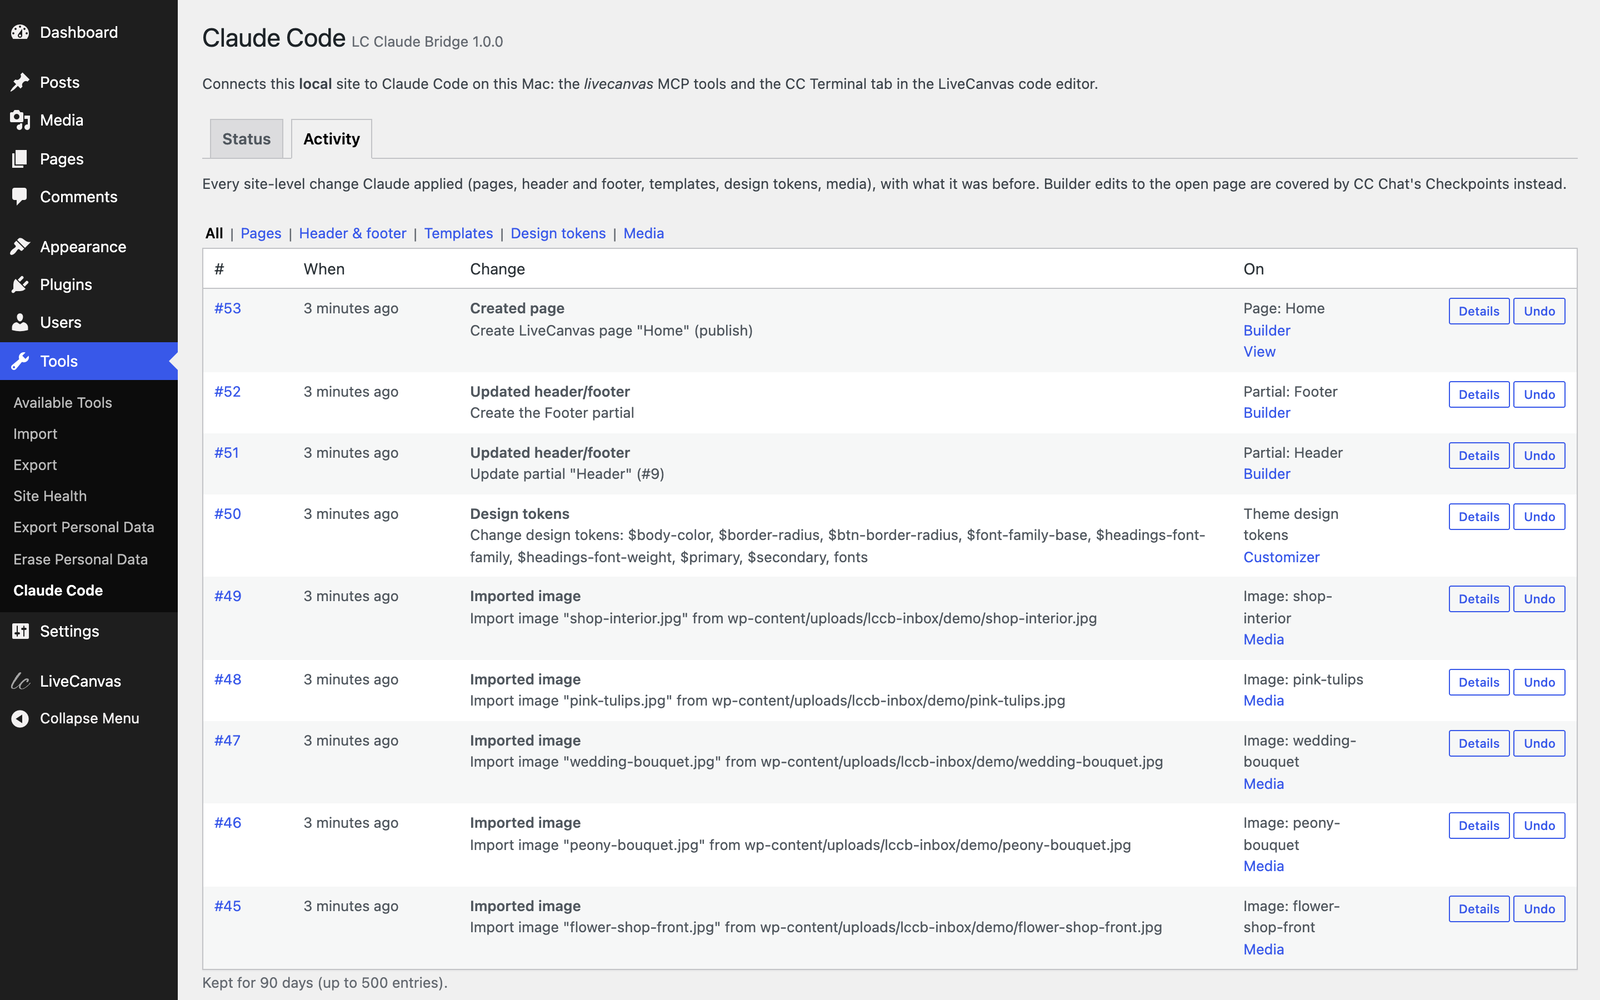Show All activity entries
1600x1000 pixels.
click(x=214, y=233)
